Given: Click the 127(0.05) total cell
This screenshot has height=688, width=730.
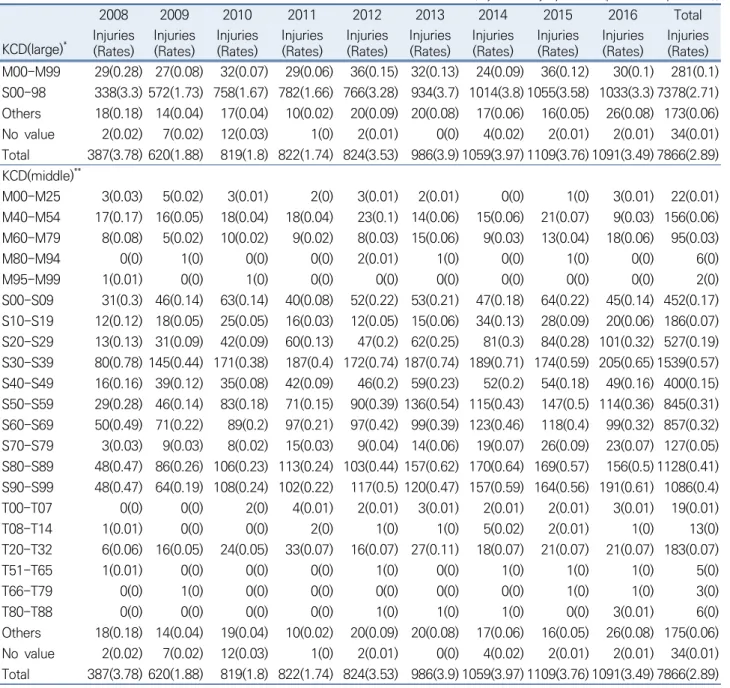Looking at the screenshot, I should point(691,445).
